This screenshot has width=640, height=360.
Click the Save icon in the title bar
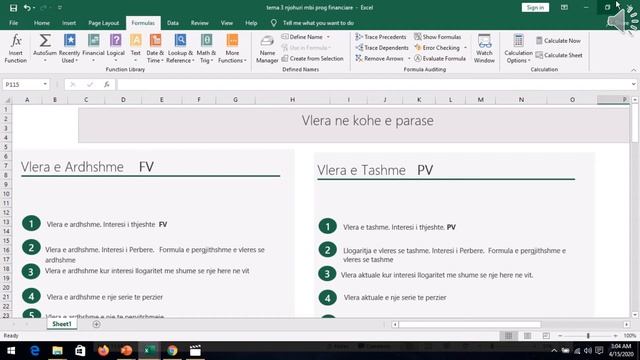point(13,8)
